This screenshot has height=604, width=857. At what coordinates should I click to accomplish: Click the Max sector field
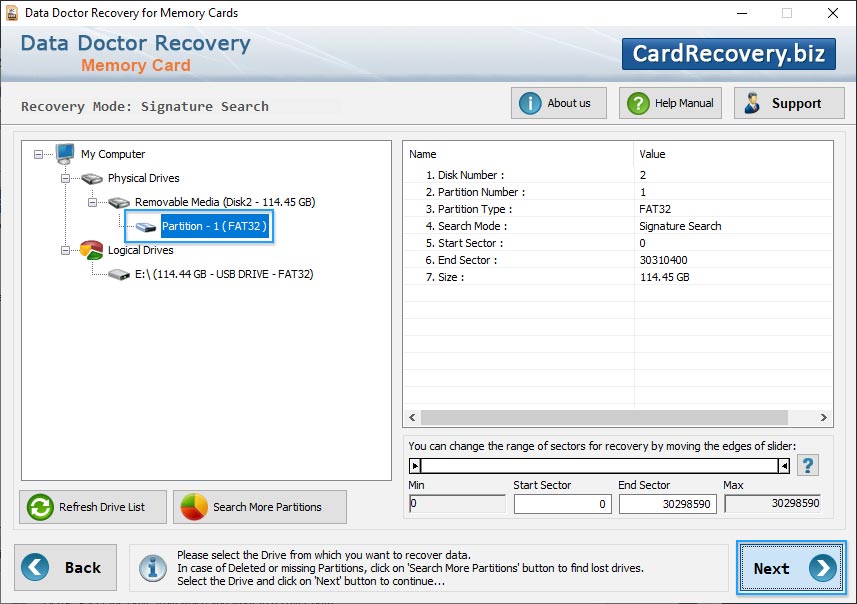click(772, 503)
